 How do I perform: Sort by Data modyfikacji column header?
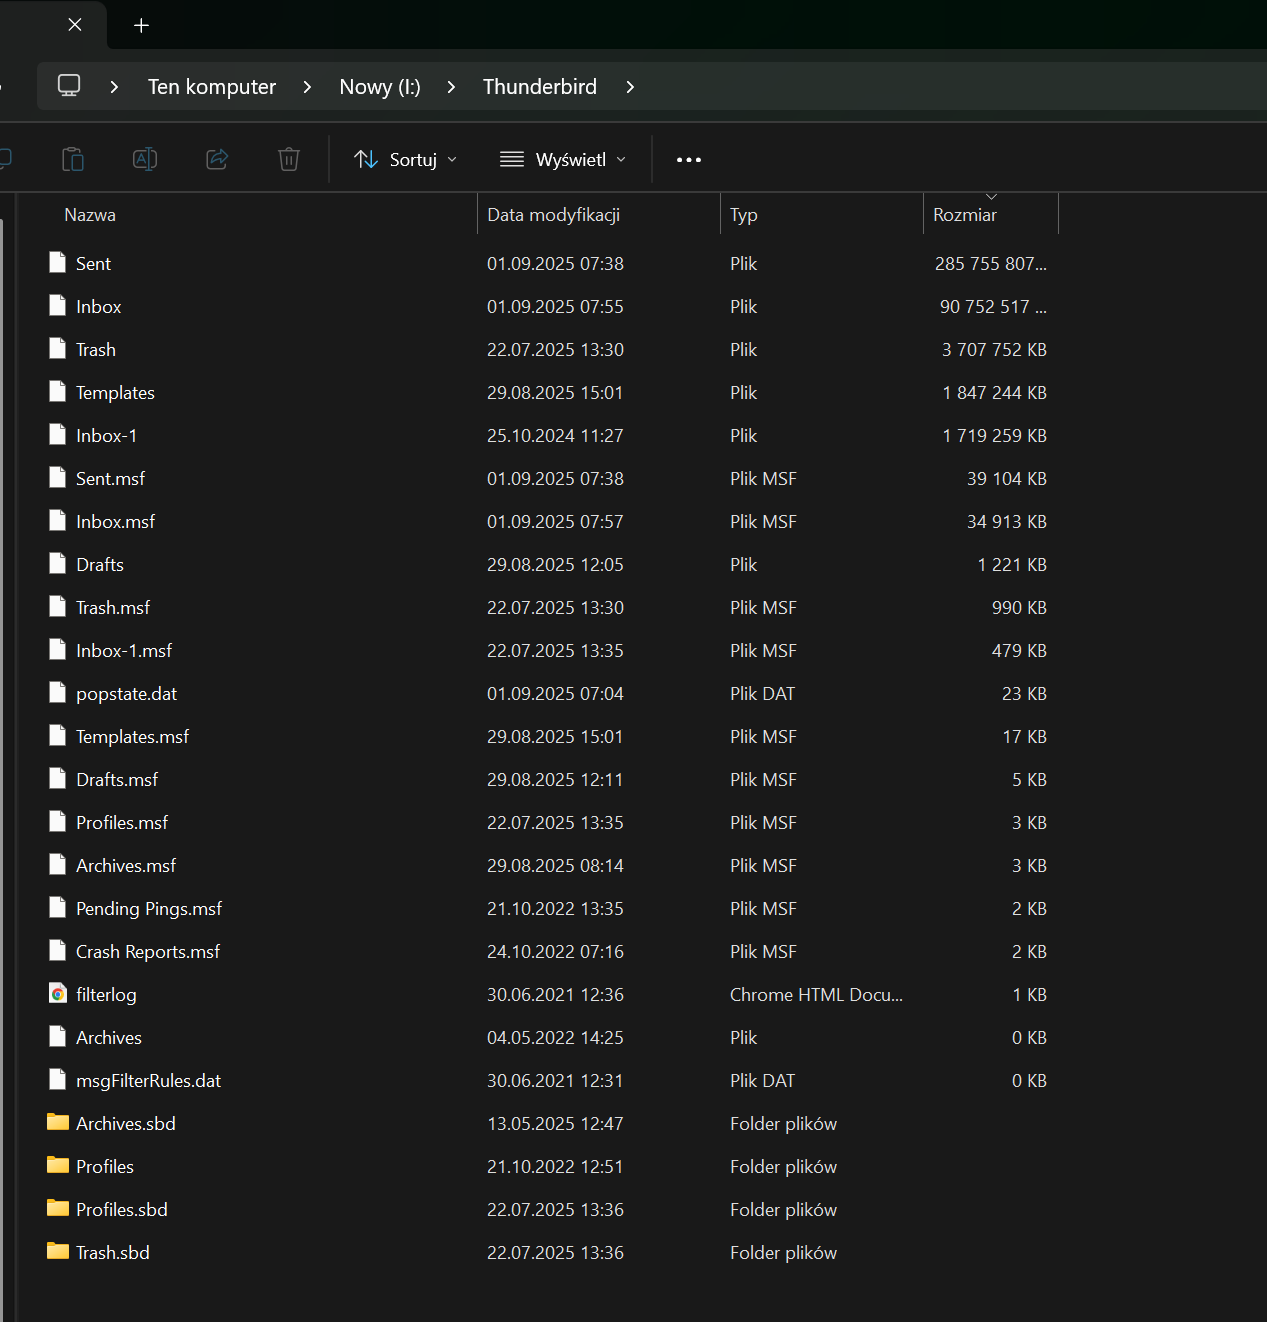553,215
